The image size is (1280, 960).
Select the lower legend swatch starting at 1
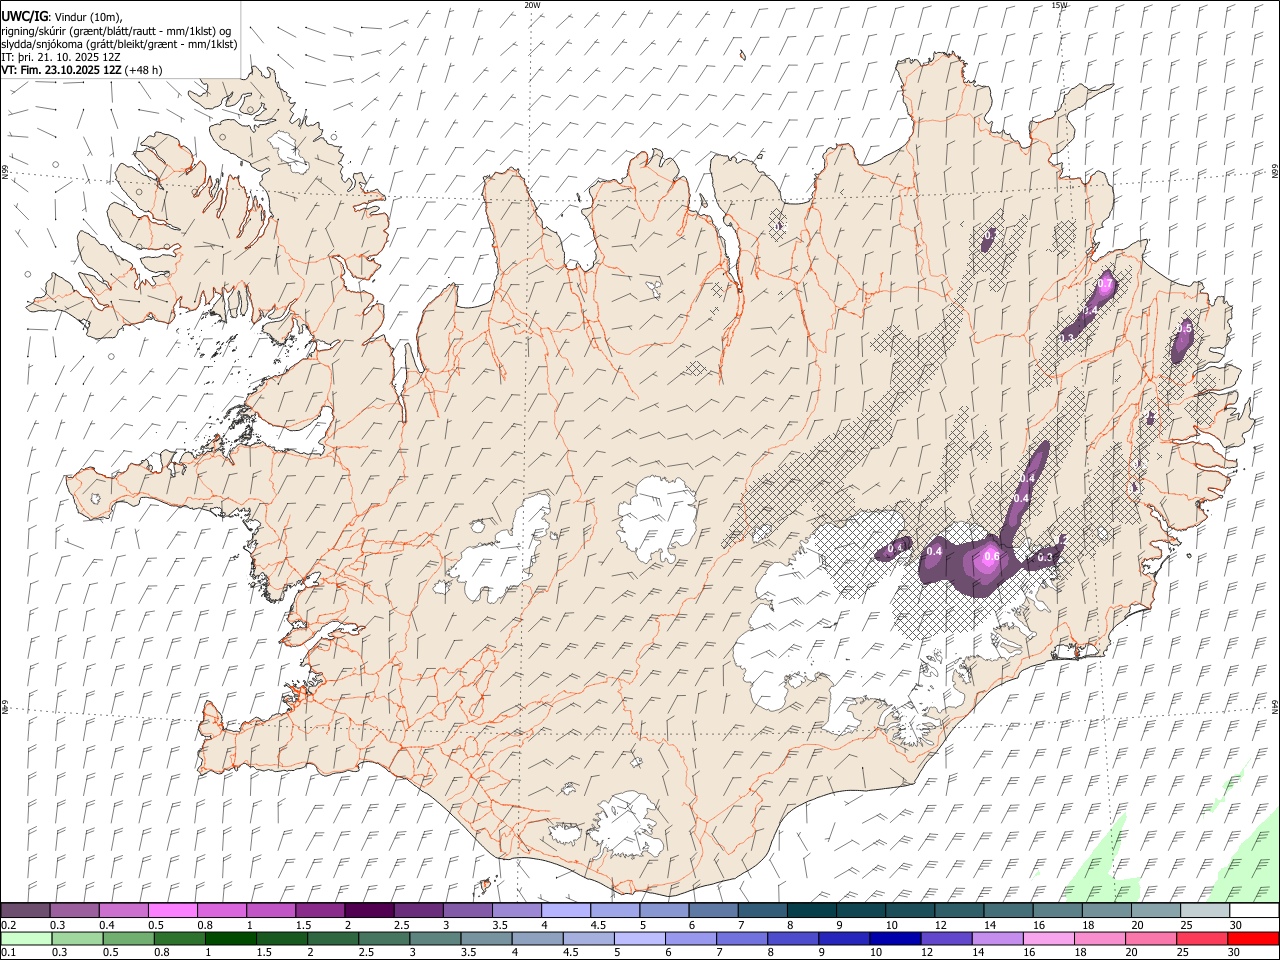pos(231,939)
